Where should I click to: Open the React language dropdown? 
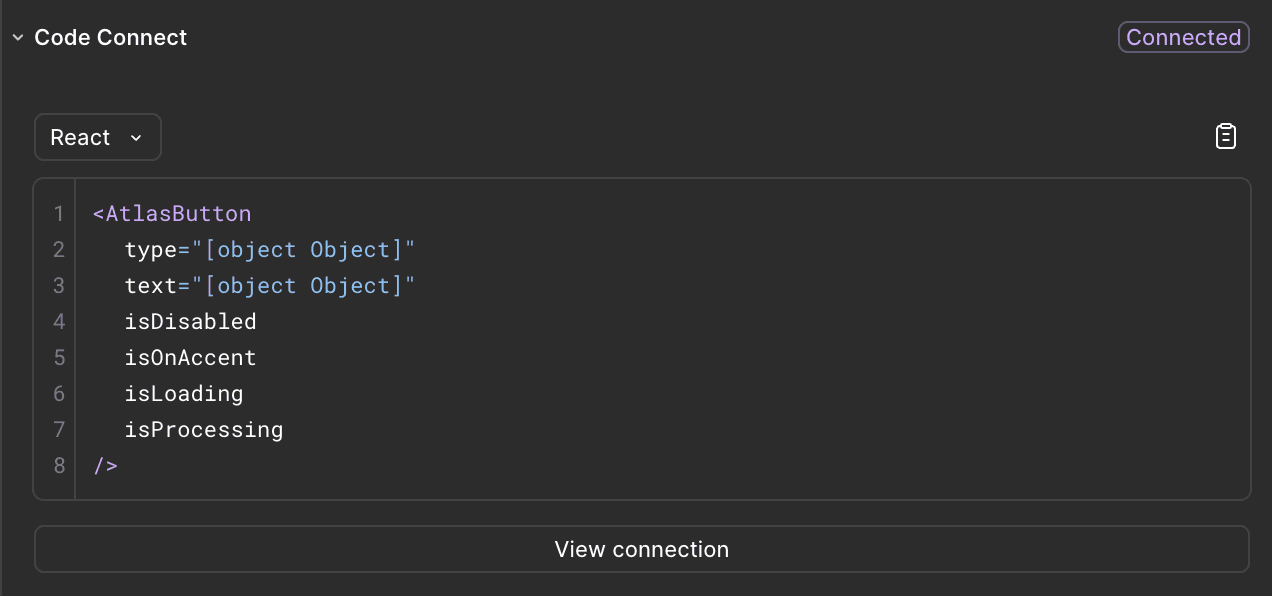(97, 137)
